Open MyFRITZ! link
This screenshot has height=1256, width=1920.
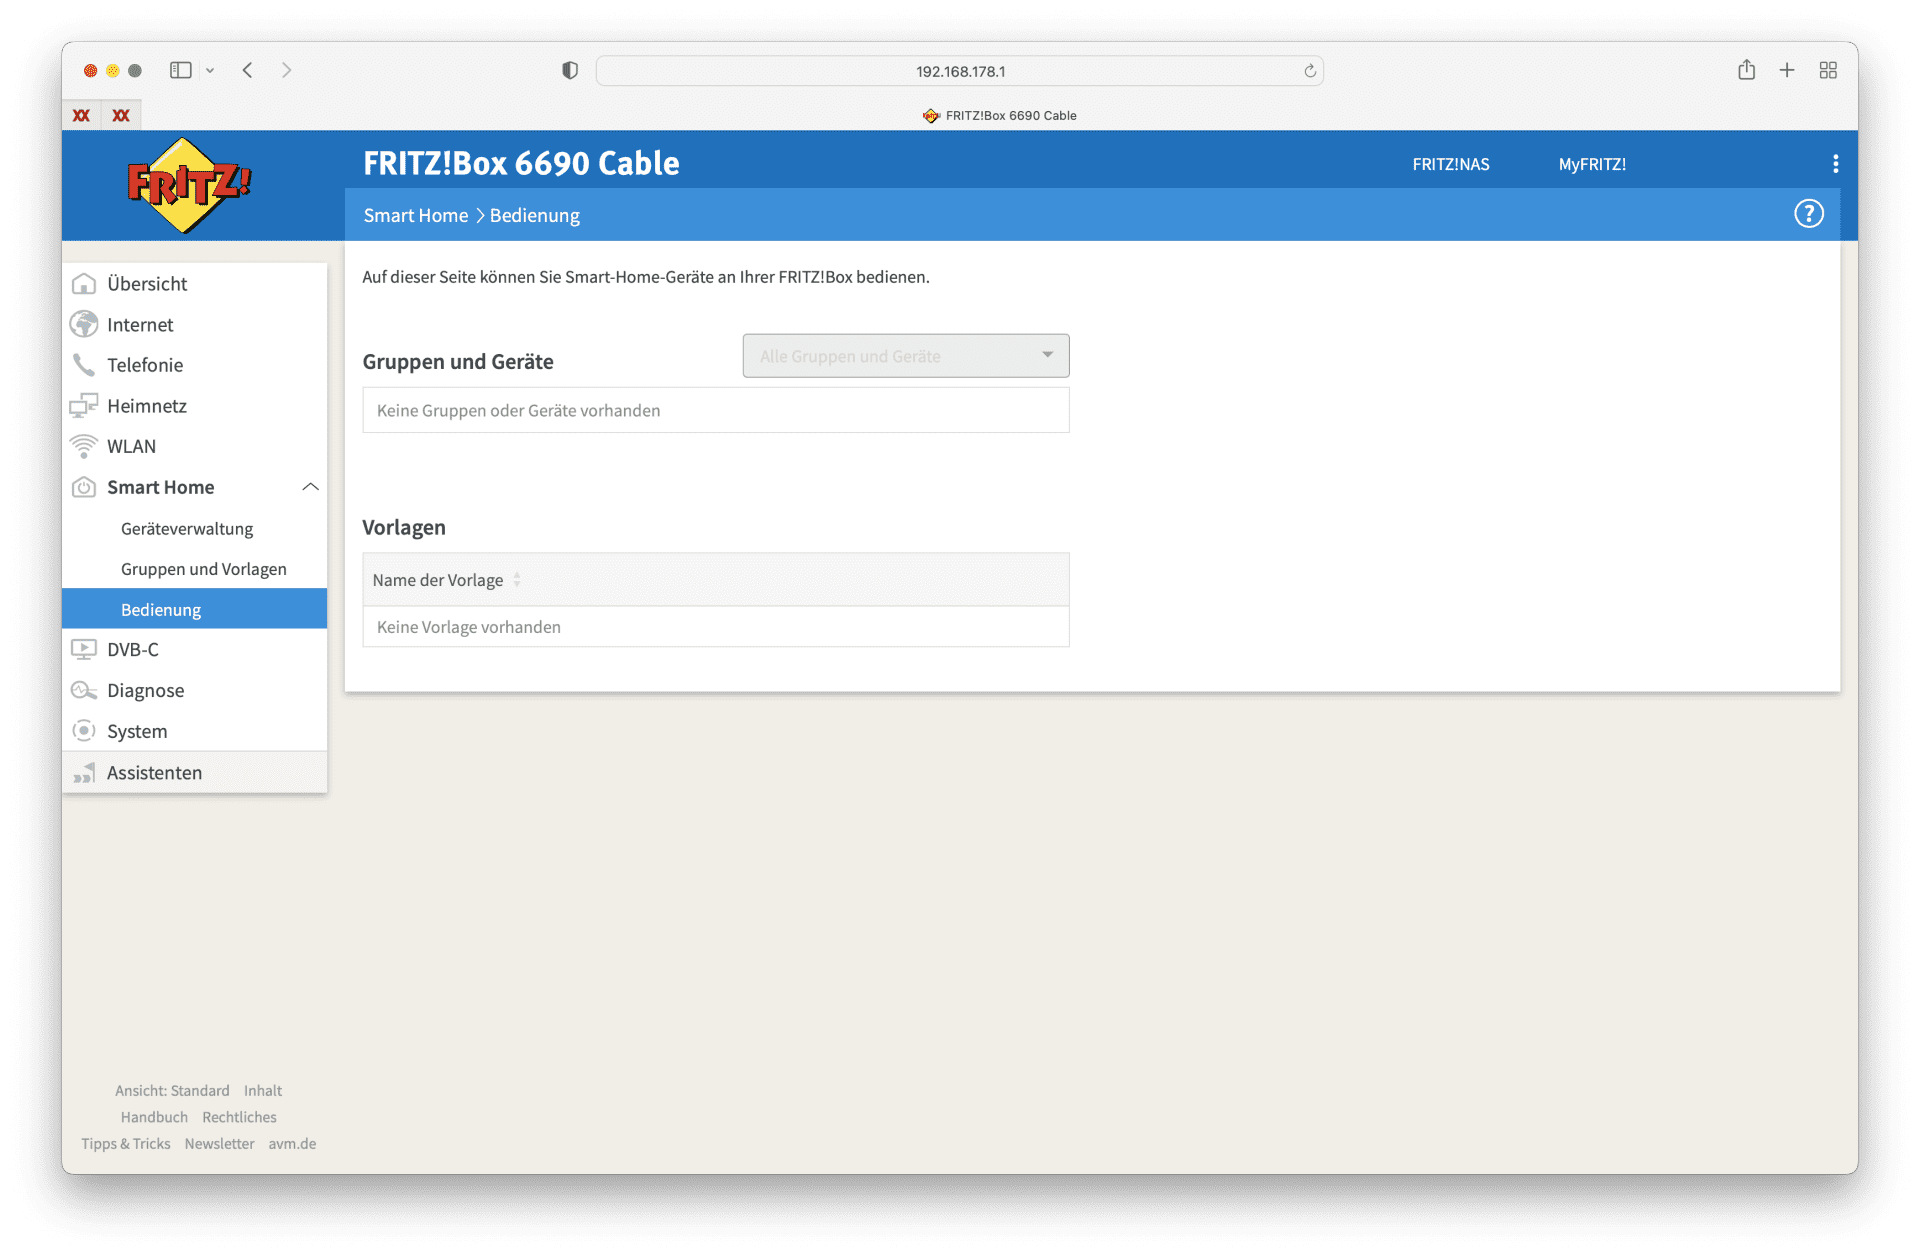click(x=1592, y=164)
